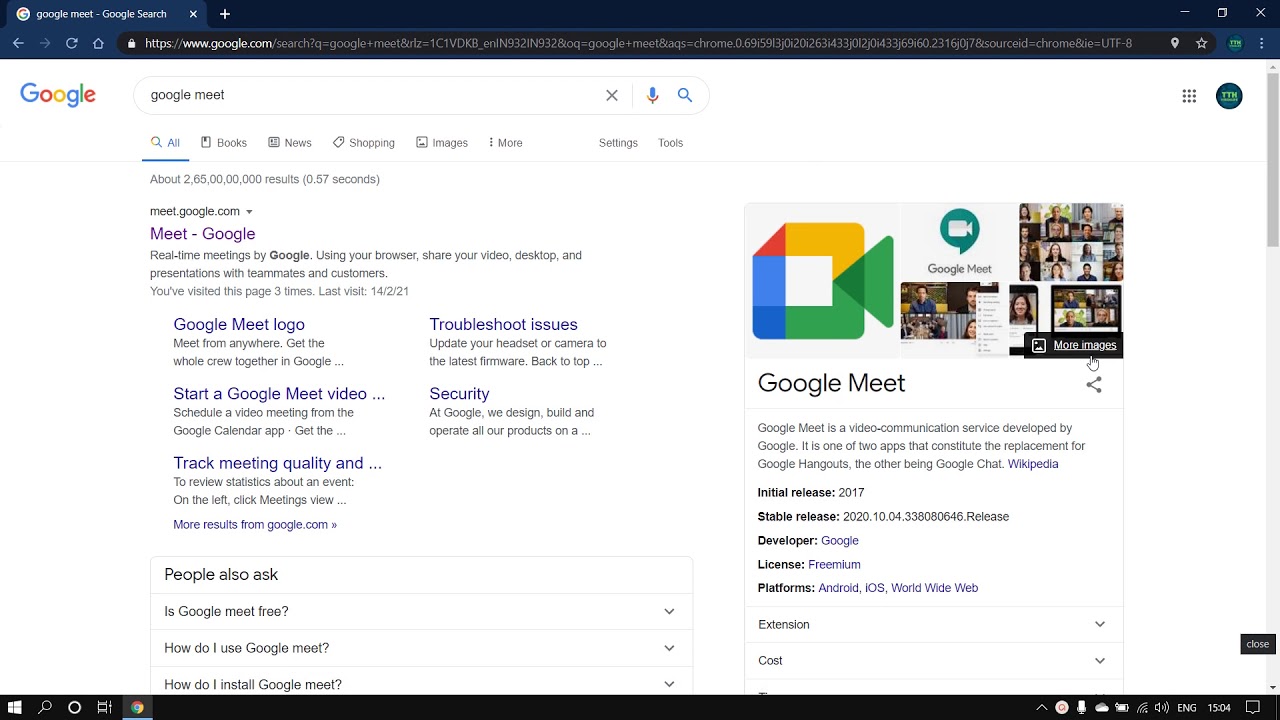
Task: Click the browser address bar URL
Action: click(x=638, y=43)
